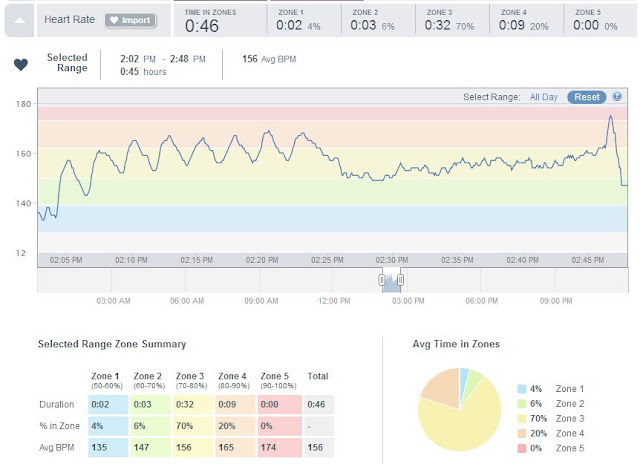Click the Zone 1 0:02 header box
Viewport: 640px width, 464px height.
coord(304,20)
